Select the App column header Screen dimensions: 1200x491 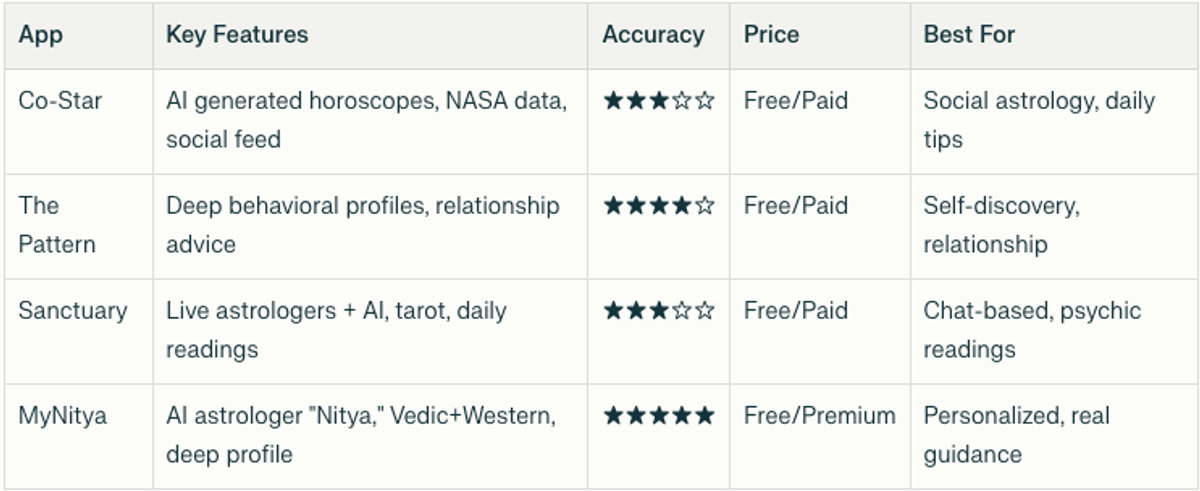(41, 35)
